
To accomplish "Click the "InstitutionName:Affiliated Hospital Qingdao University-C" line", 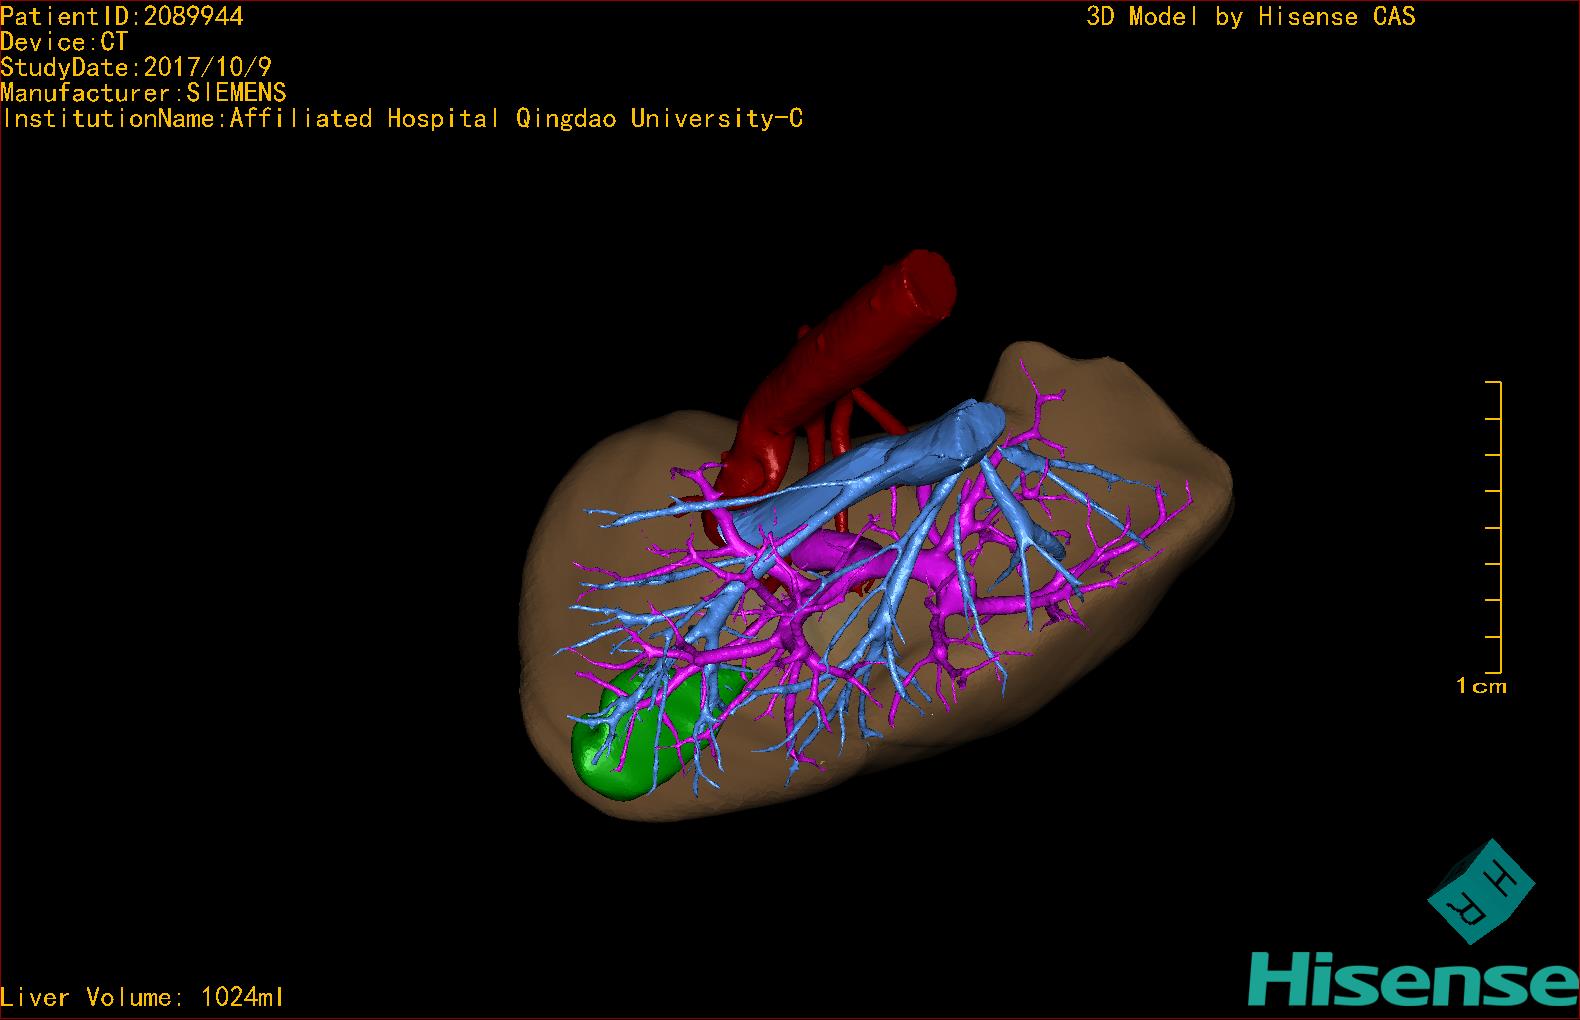I will (402, 119).
